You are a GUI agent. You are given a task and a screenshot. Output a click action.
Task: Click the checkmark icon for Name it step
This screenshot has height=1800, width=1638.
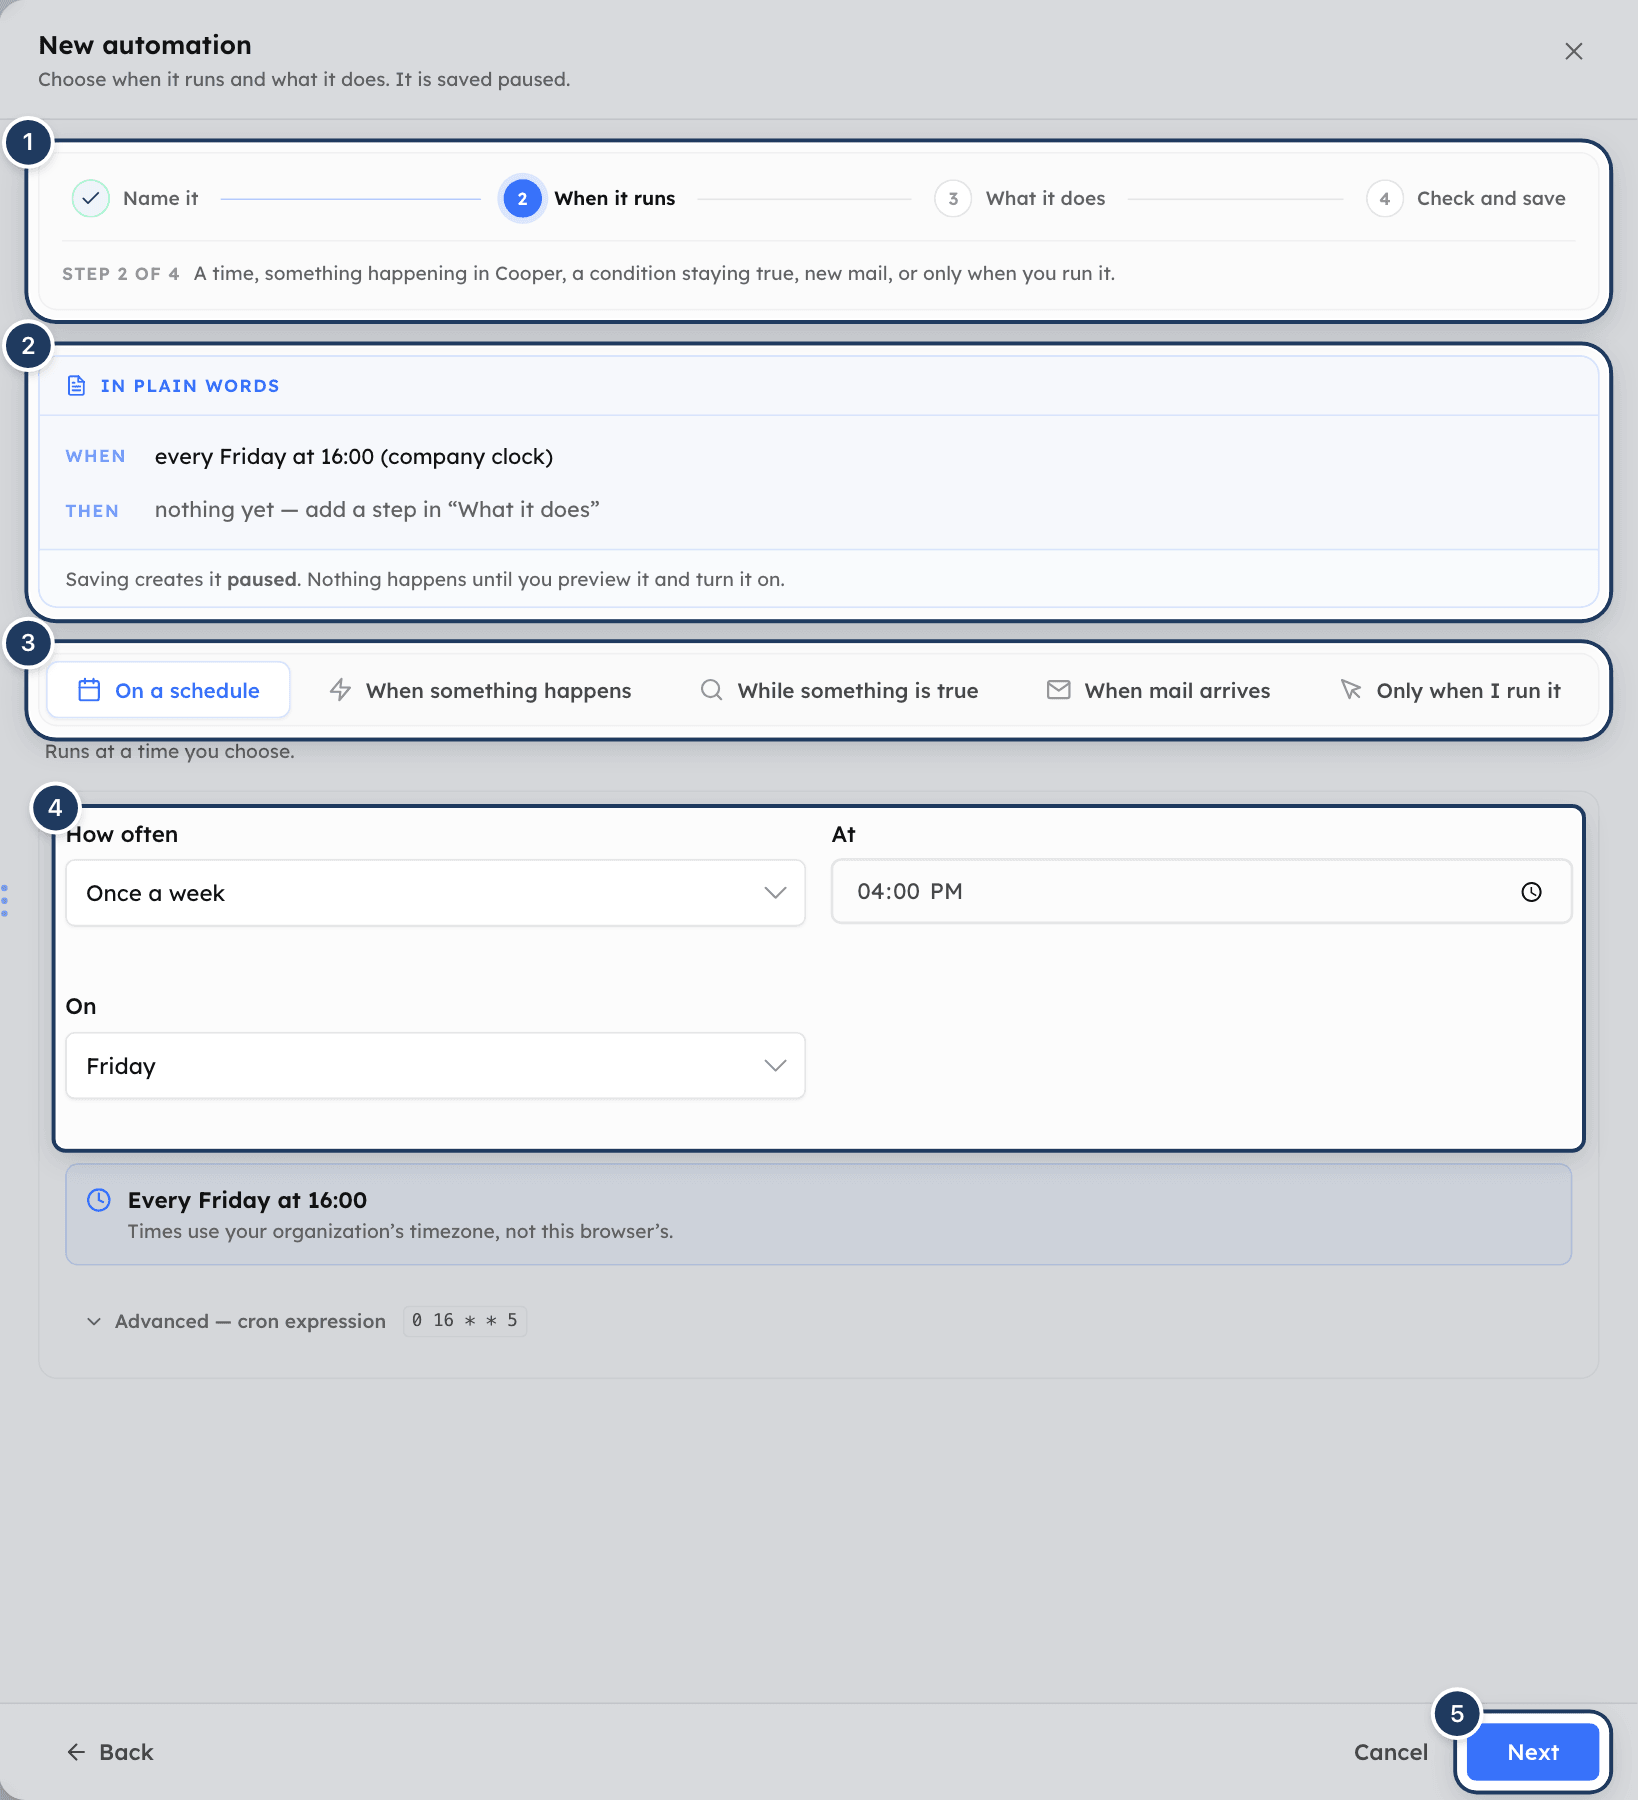(90, 198)
